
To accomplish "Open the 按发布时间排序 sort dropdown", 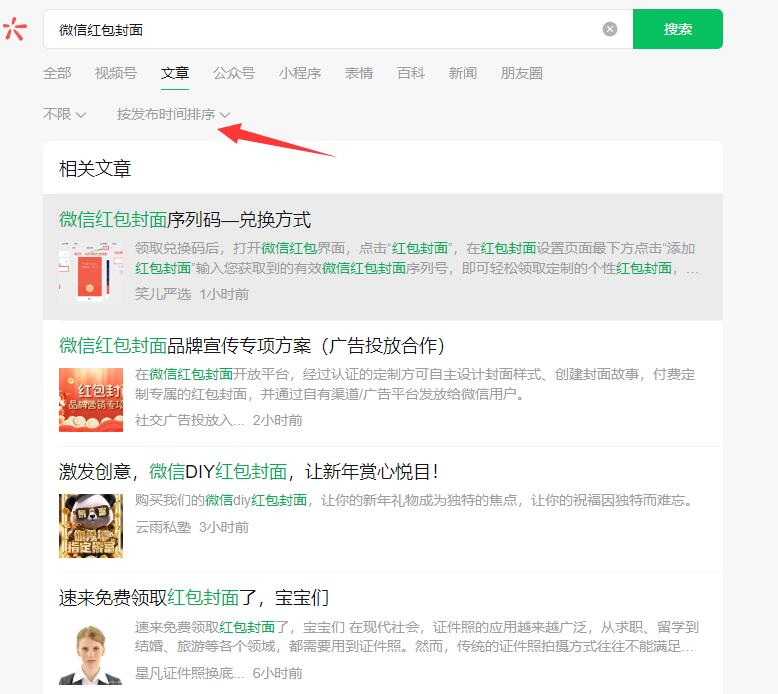I will tap(173, 114).
